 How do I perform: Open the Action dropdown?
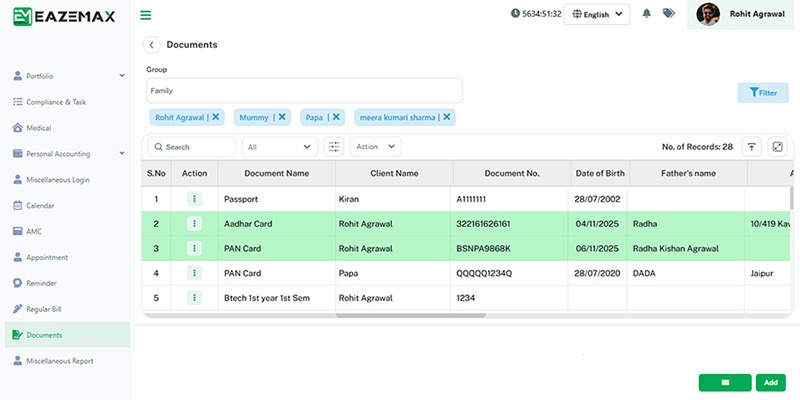pos(375,147)
